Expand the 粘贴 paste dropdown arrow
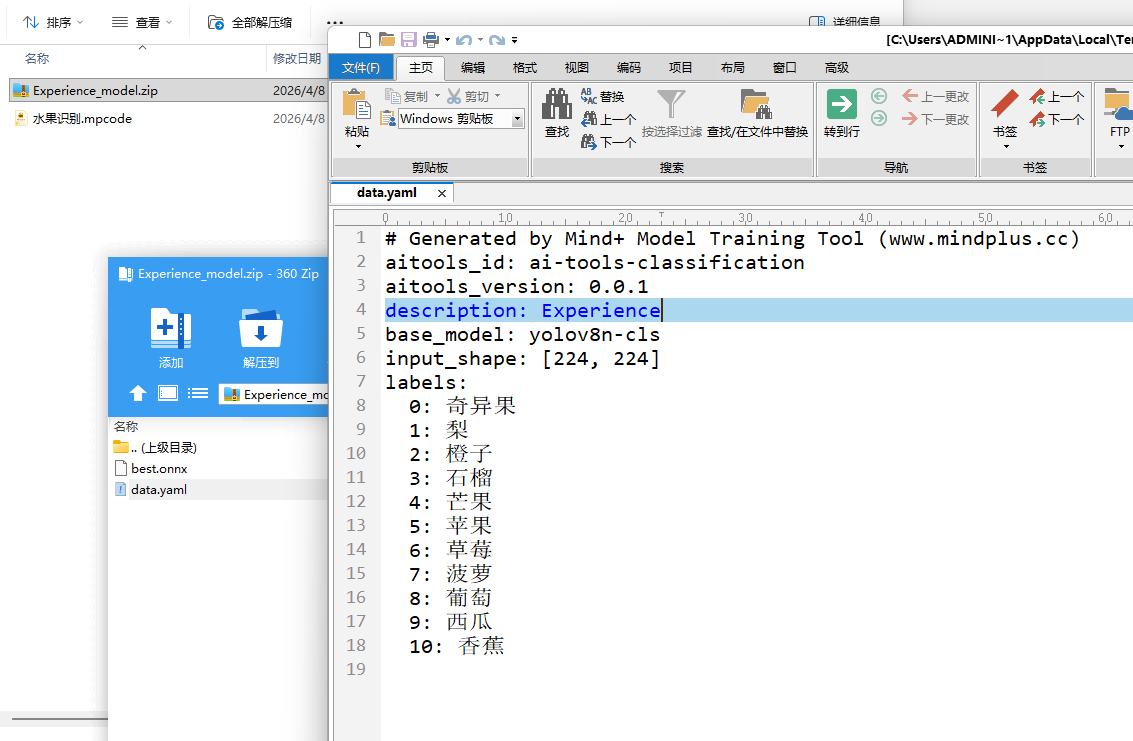This screenshot has width=1133, height=741. tap(357, 146)
